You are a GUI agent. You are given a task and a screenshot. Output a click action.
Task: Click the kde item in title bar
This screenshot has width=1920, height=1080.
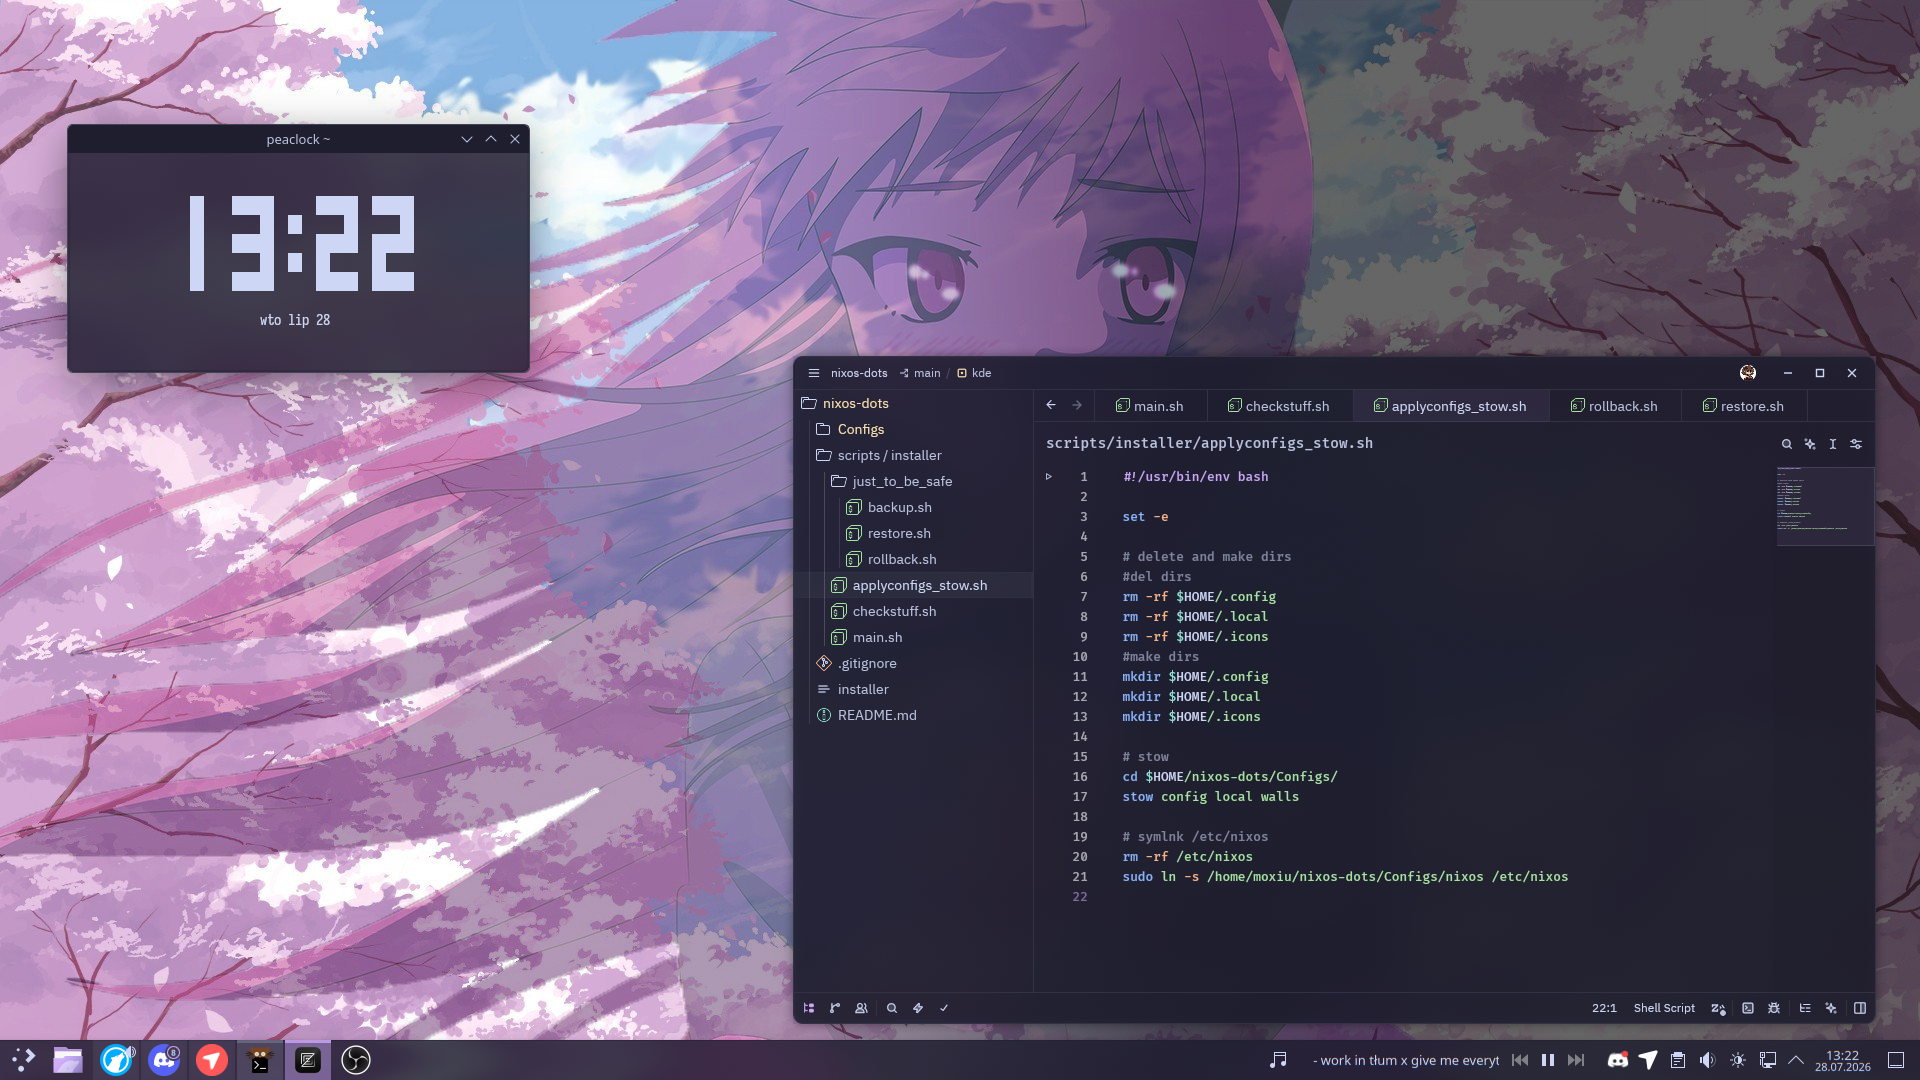click(x=974, y=373)
